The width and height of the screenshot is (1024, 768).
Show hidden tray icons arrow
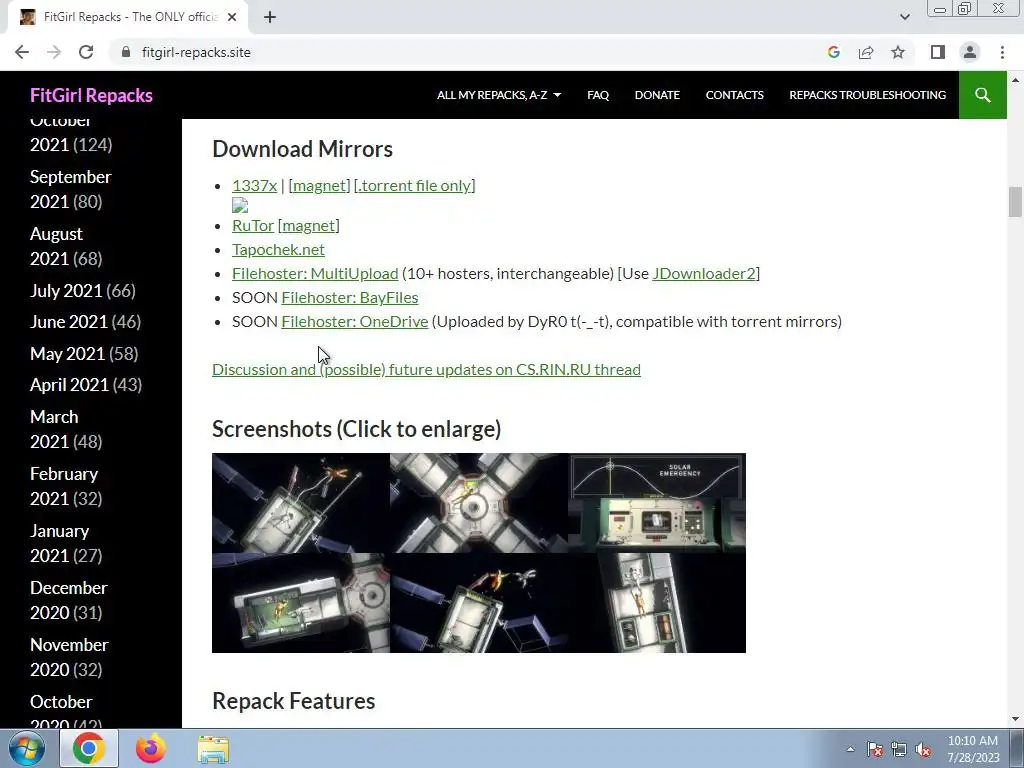pos(850,749)
